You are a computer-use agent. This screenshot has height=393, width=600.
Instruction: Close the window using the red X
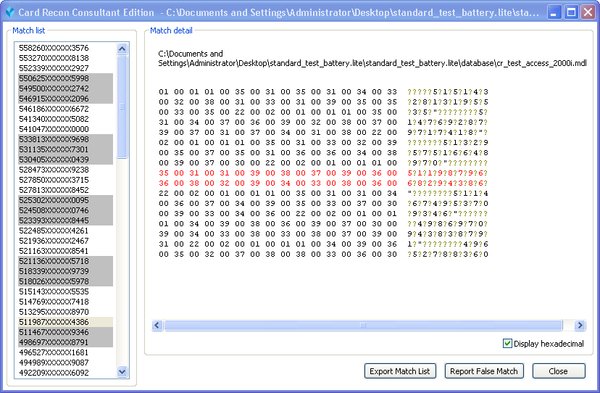[x=589, y=13]
